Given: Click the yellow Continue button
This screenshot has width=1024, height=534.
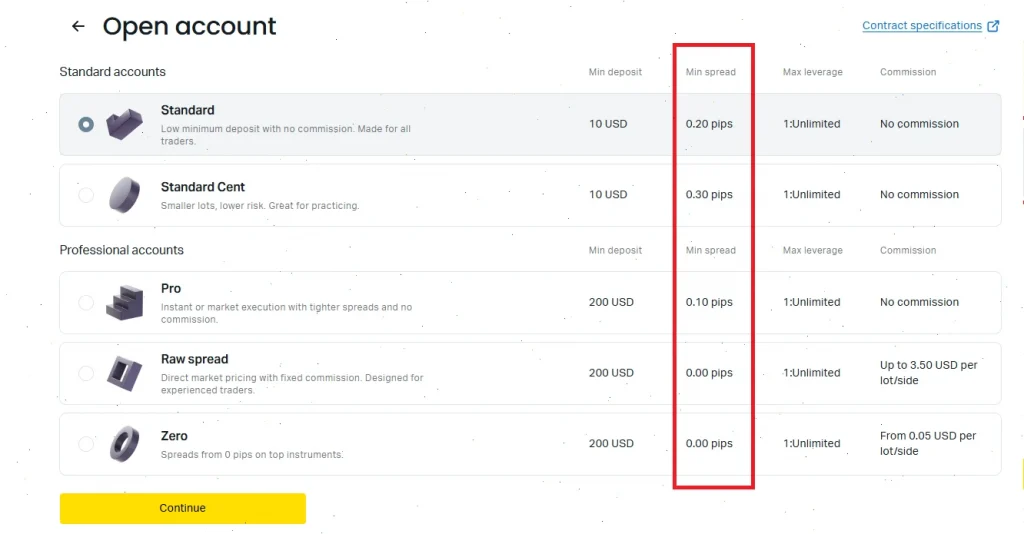Looking at the screenshot, I should pyautogui.click(x=183, y=508).
